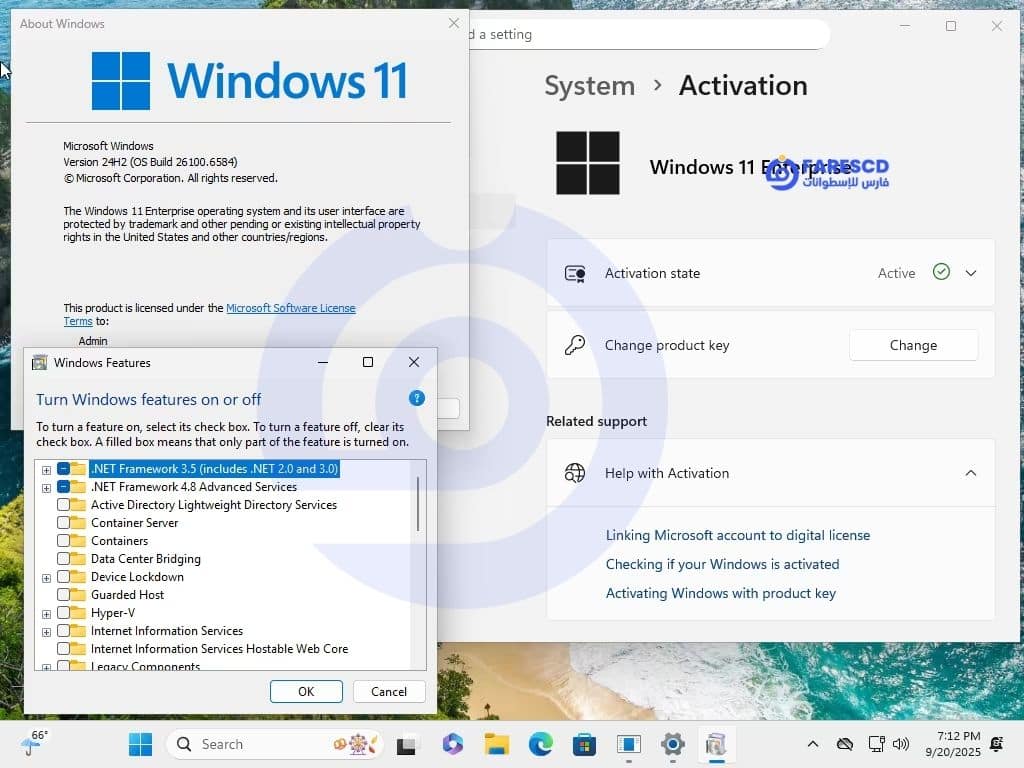Image resolution: width=1024 pixels, height=768 pixels.
Task: Open Microsoft Store from the taskbar
Action: (x=585, y=744)
